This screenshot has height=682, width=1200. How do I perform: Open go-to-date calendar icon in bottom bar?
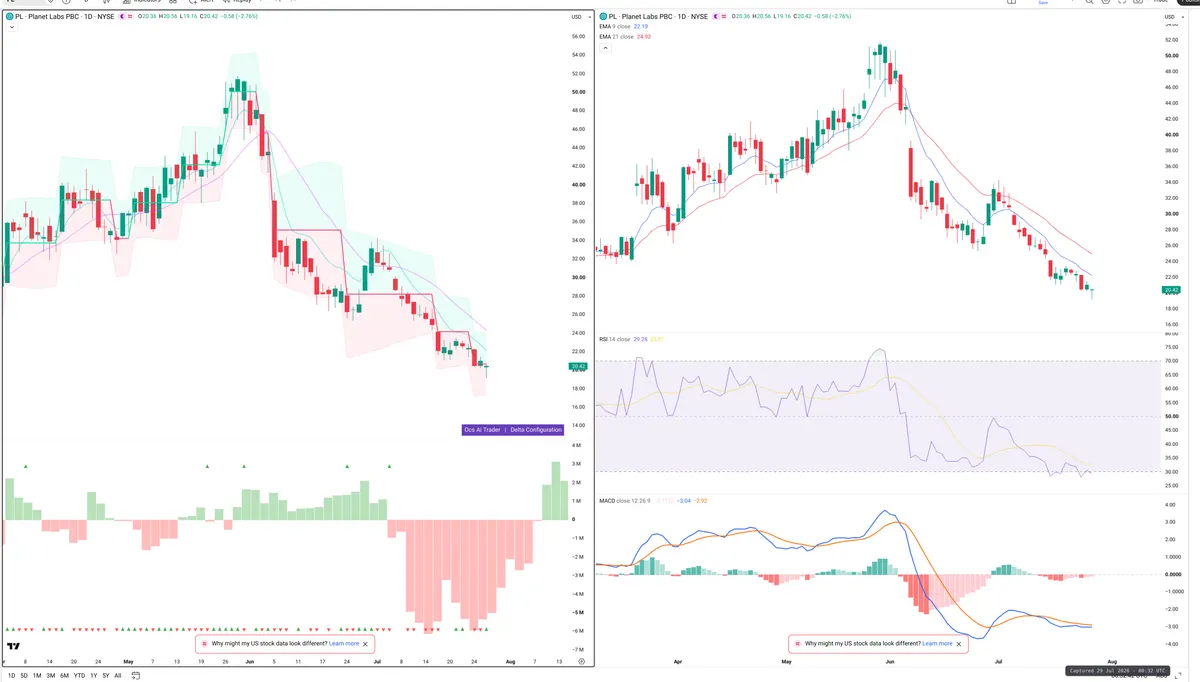(x=135, y=676)
